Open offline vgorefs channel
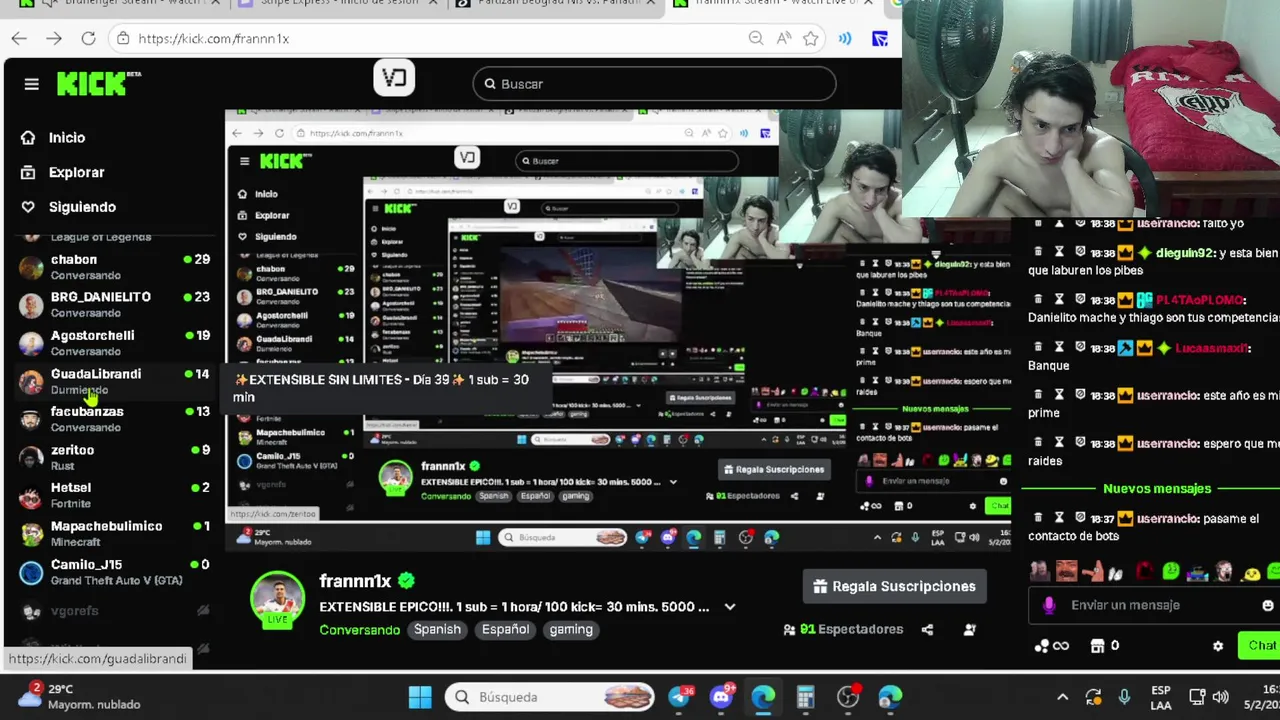 point(115,610)
